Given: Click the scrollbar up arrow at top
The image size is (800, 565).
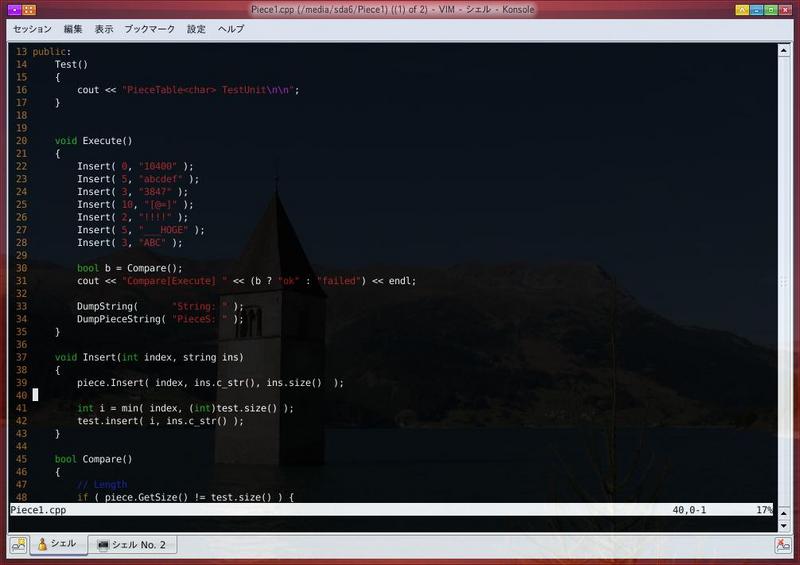Looking at the screenshot, I should (x=784, y=50).
